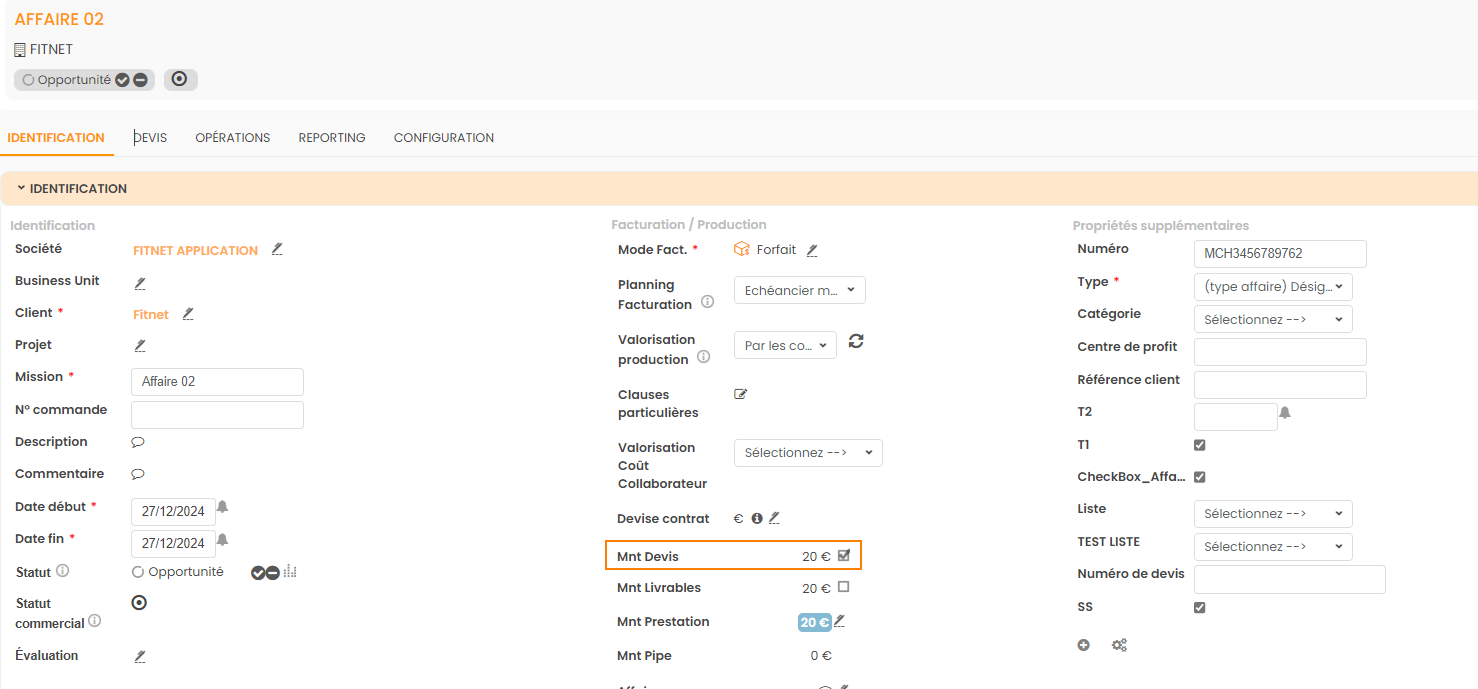Expand the Catégorie dropdown
The height and width of the screenshot is (689, 1478).
point(1273,319)
